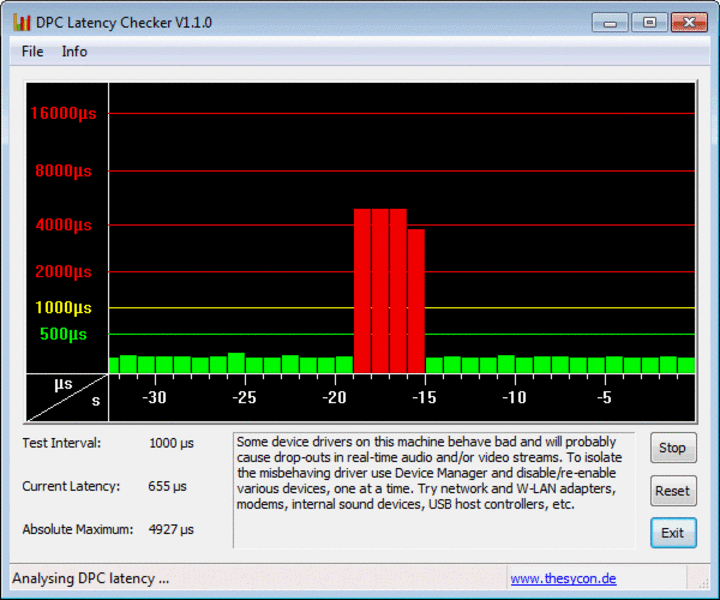Click the -10 time axis label
720x600 pixels.
pos(514,398)
